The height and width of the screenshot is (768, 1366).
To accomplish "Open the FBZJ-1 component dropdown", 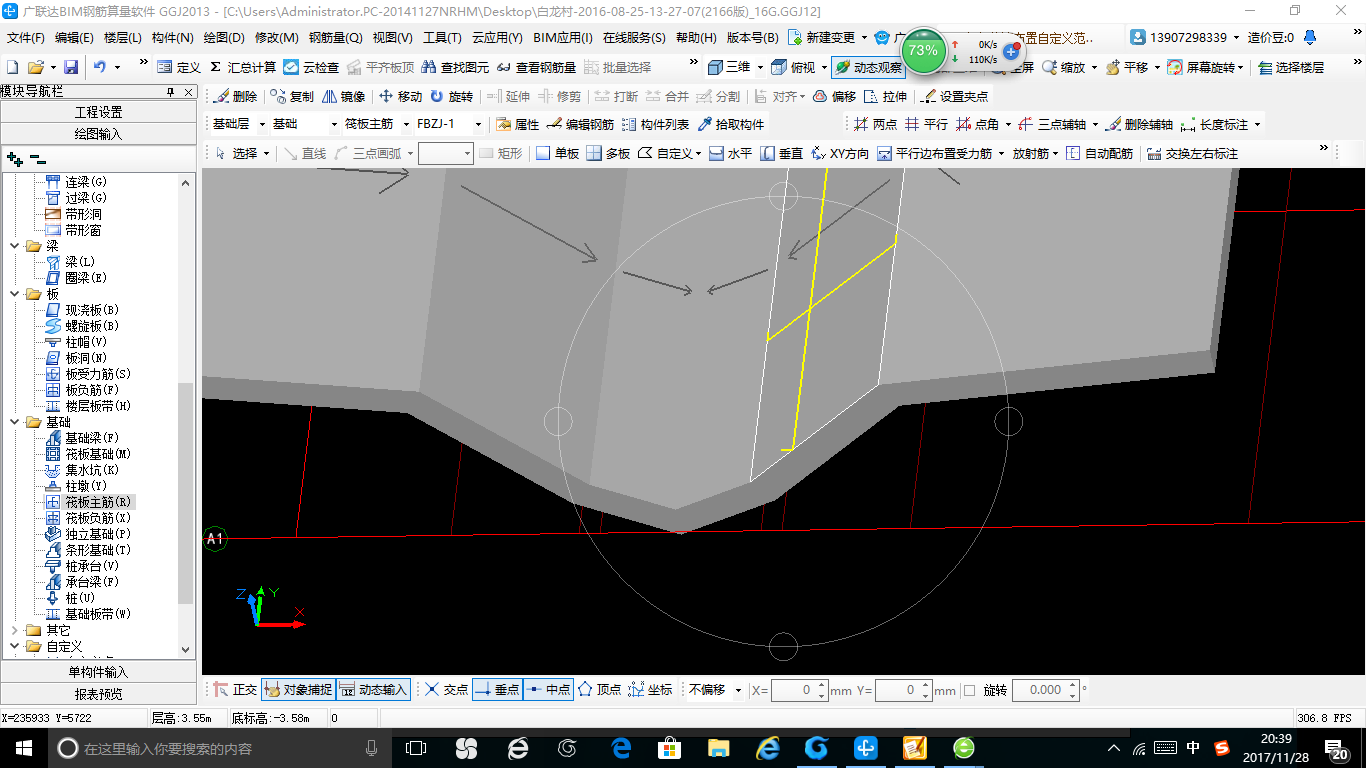I will 479,124.
